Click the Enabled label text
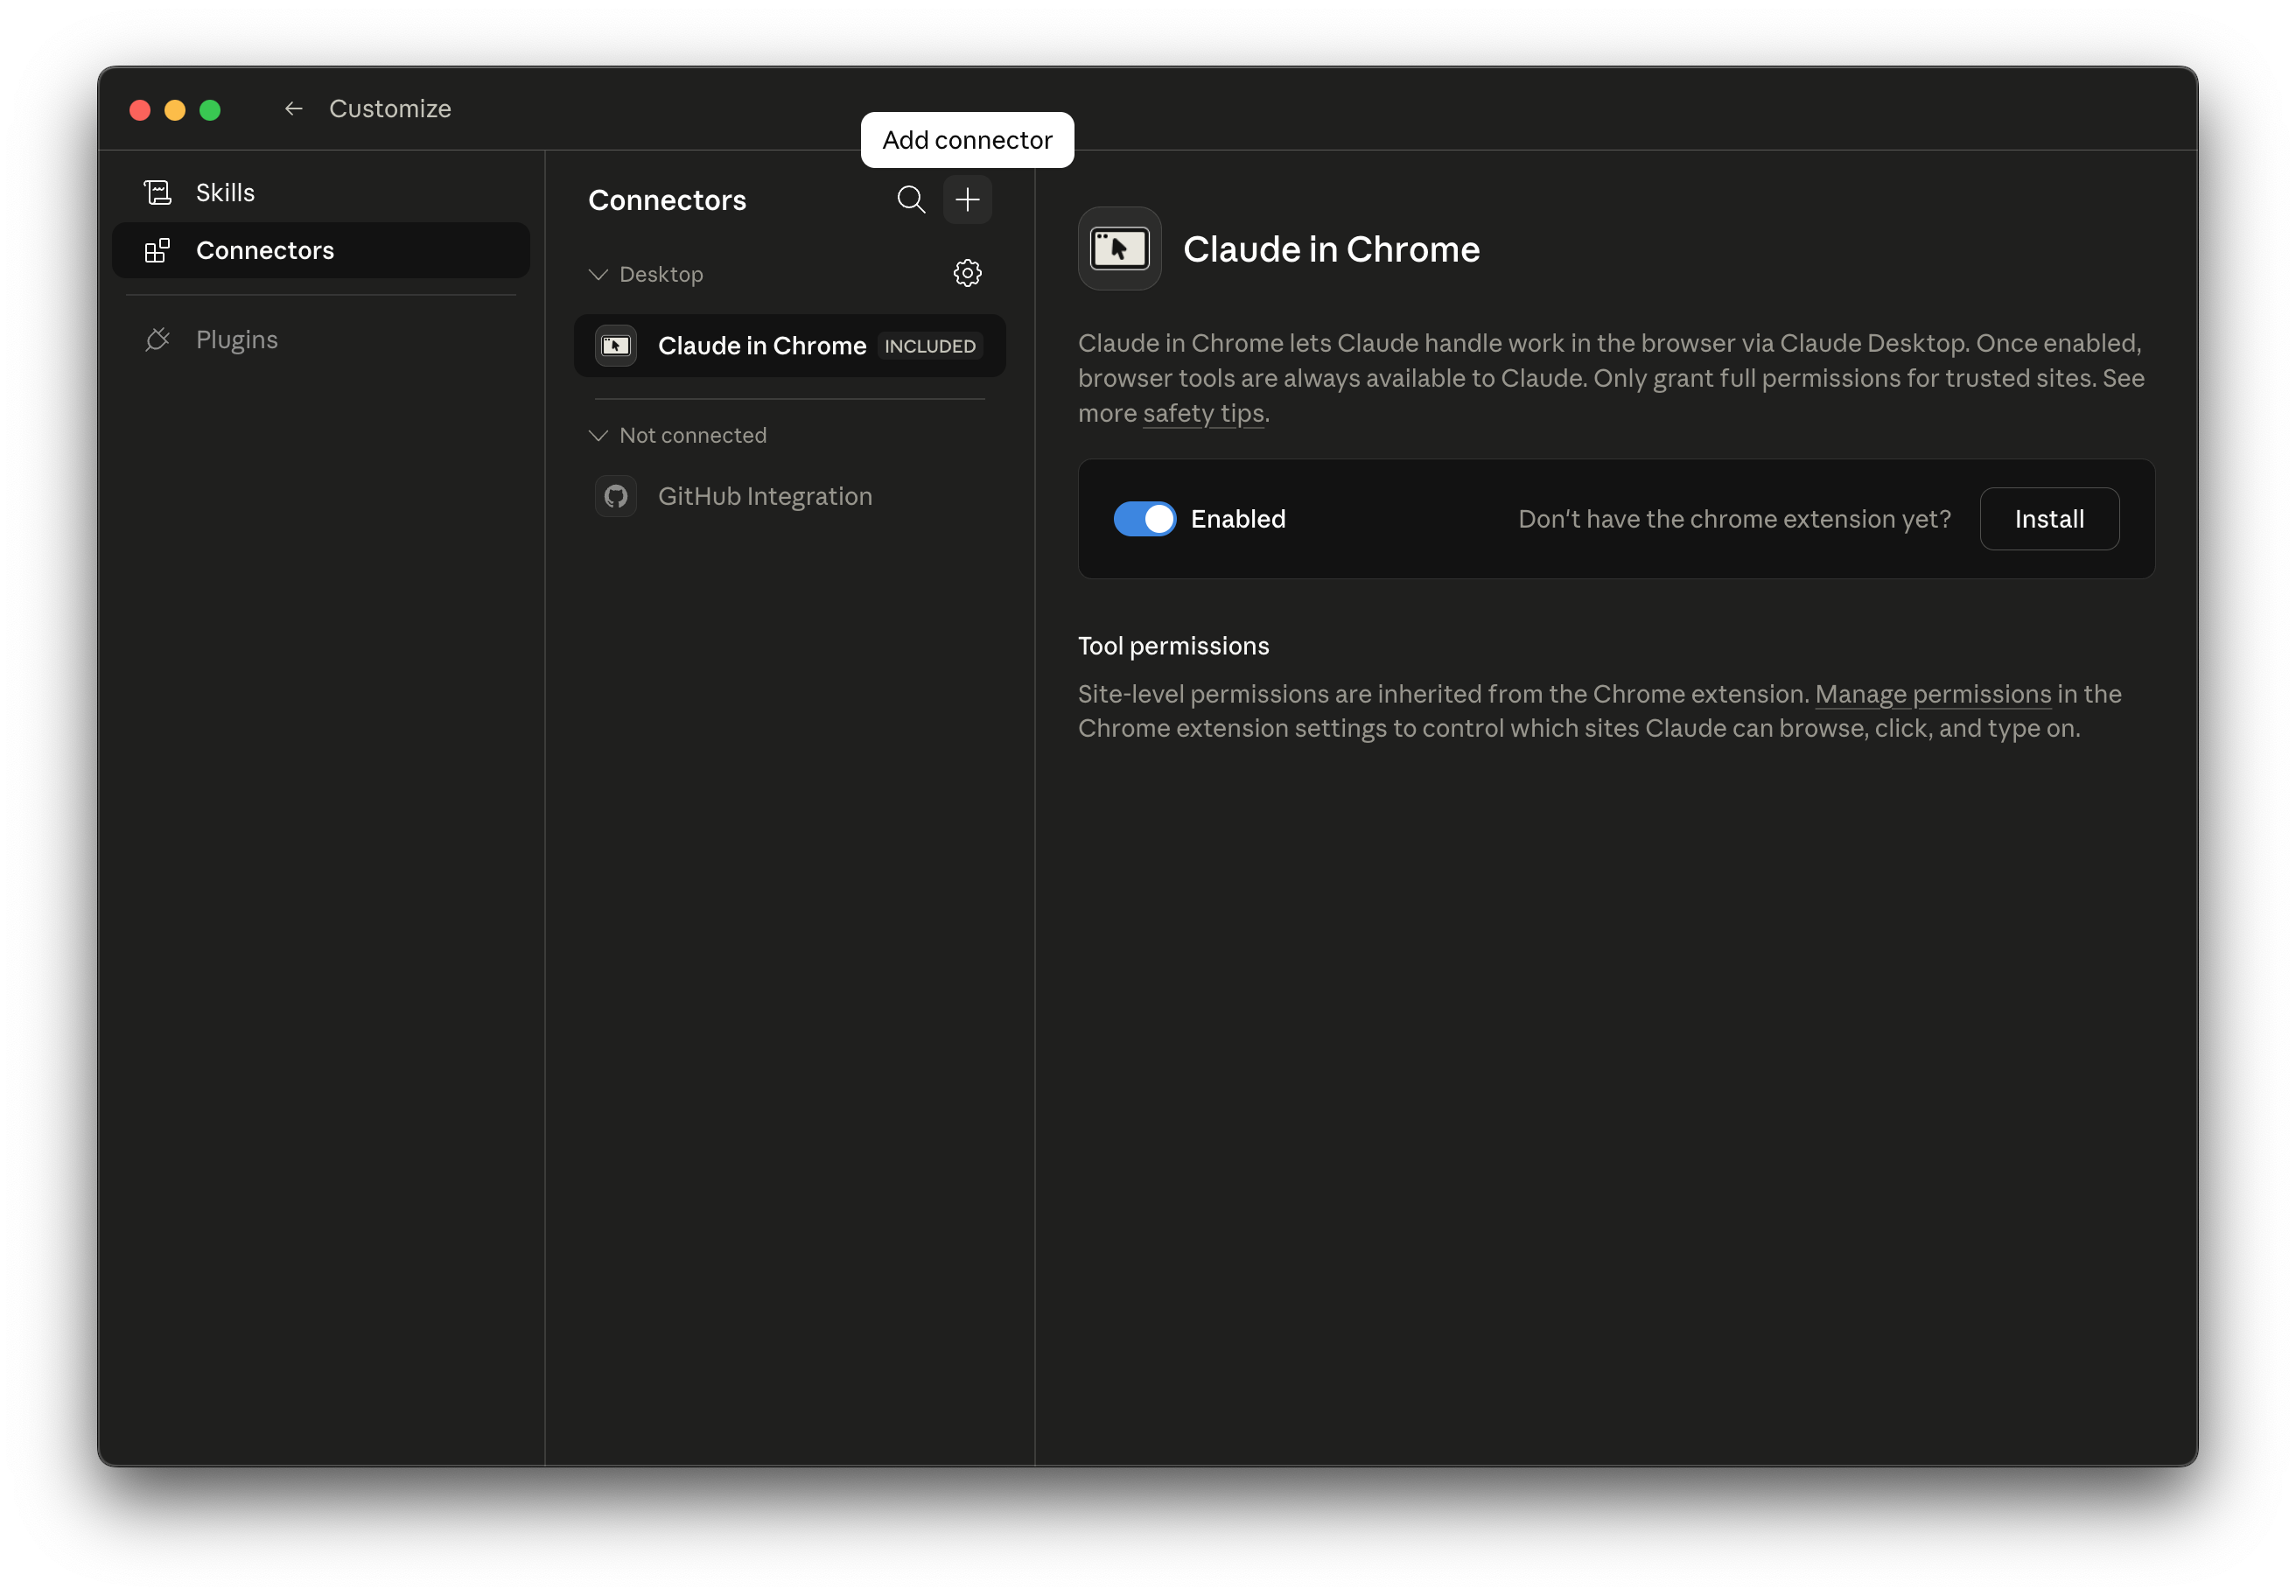2296x1596 pixels. pos(1238,519)
